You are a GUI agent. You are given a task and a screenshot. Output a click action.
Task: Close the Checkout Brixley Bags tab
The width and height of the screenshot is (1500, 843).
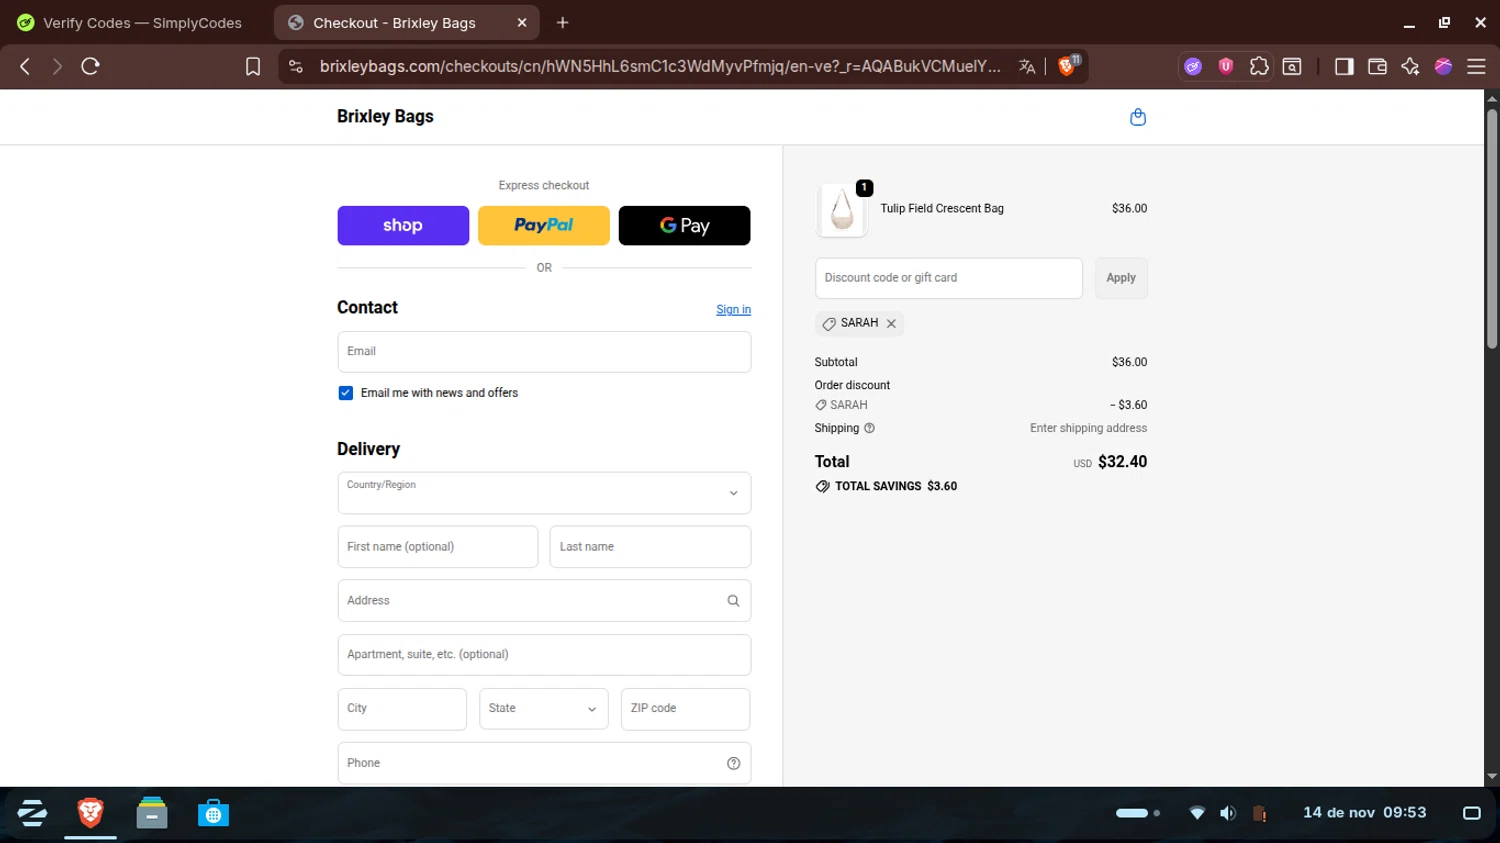(522, 22)
